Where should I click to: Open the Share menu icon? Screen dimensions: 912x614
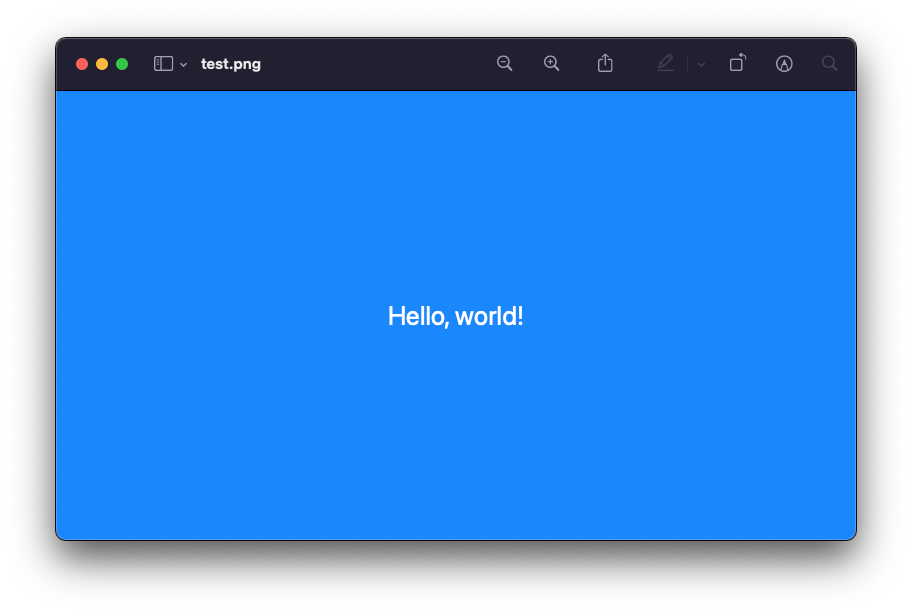tap(605, 63)
